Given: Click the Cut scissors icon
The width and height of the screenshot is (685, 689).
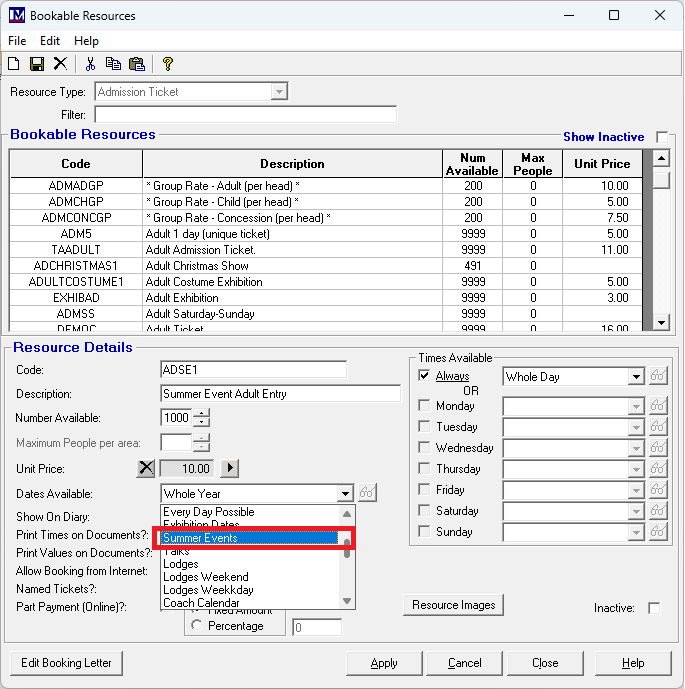Looking at the screenshot, I should (x=90, y=64).
